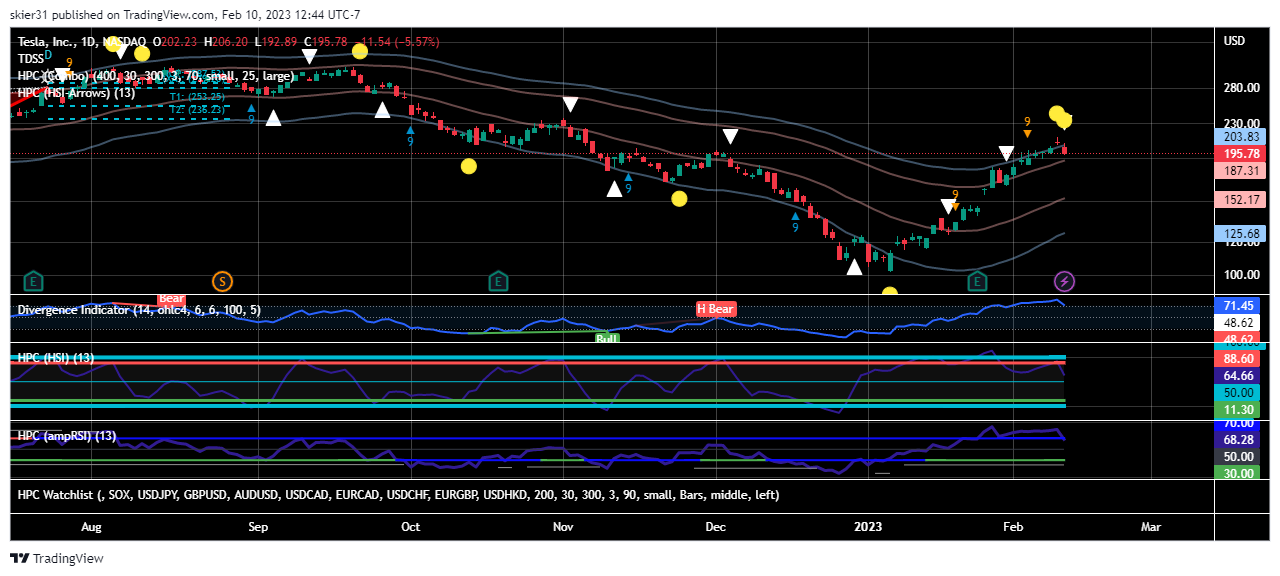This screenshot has height=576, width=1280.
Task: Click the 2023 label on time axis
Action: click(868, 526)
